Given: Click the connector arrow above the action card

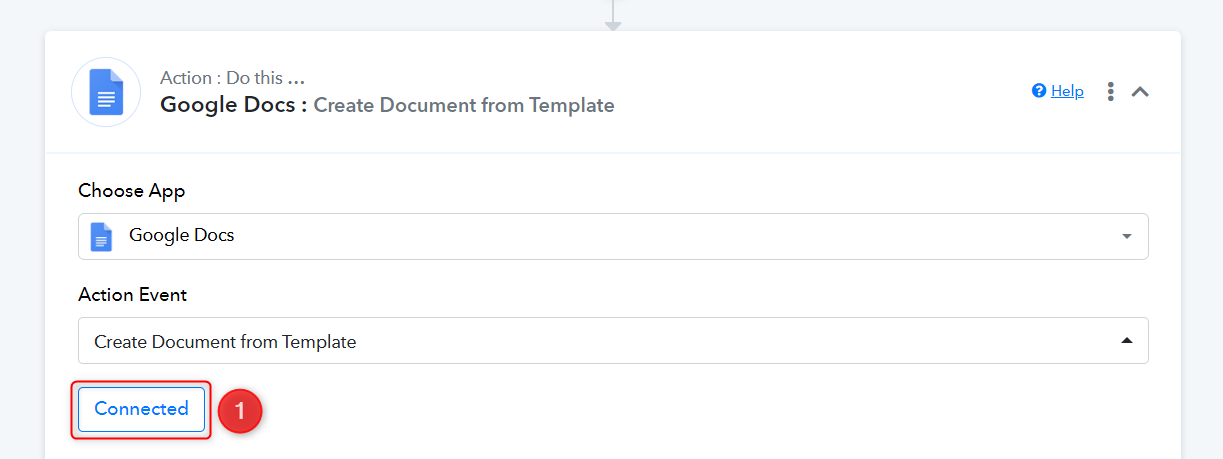Looking at the screenshot, I should 613,15.
